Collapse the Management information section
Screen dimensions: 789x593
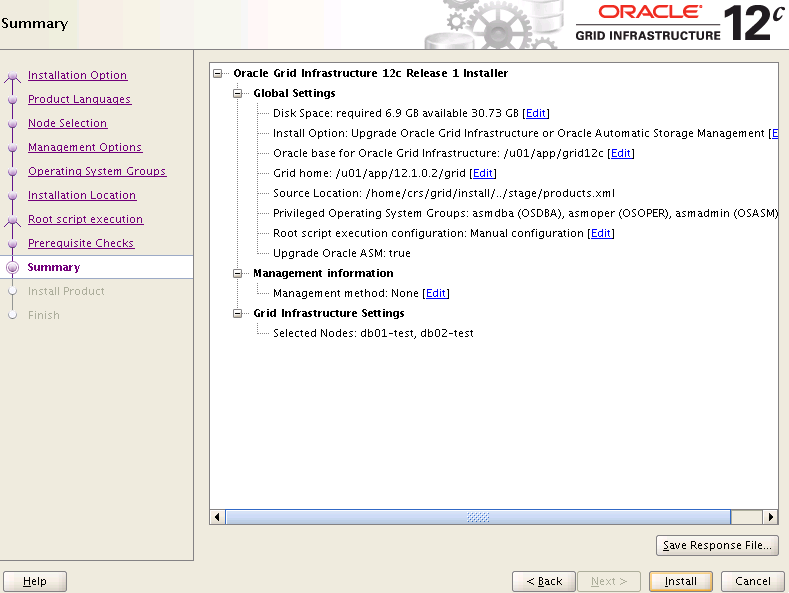[x=238, y=273]
